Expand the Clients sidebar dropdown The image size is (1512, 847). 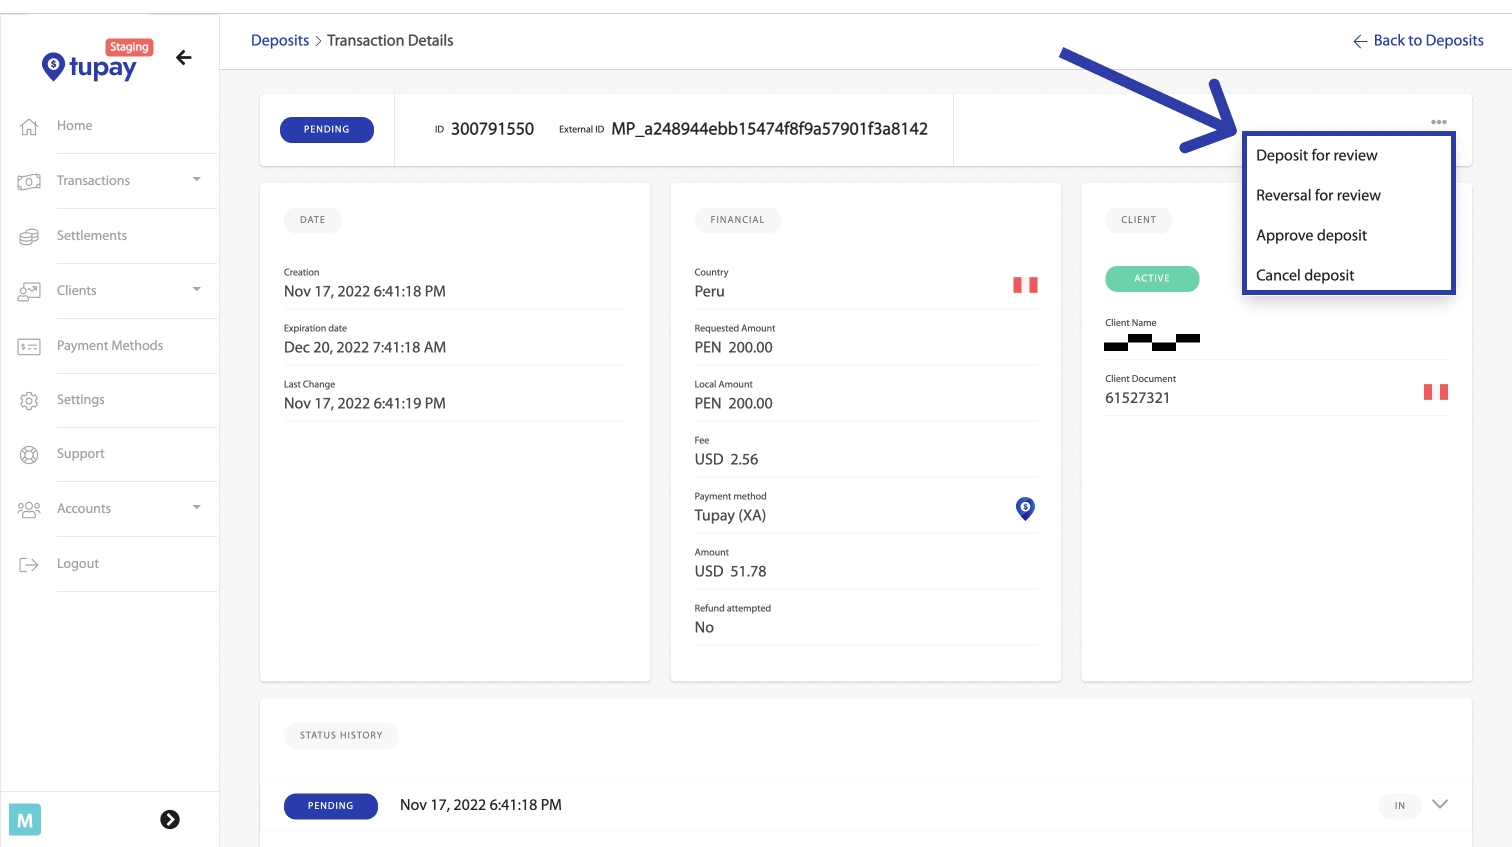pyautogui.click(x=196, y=290)
